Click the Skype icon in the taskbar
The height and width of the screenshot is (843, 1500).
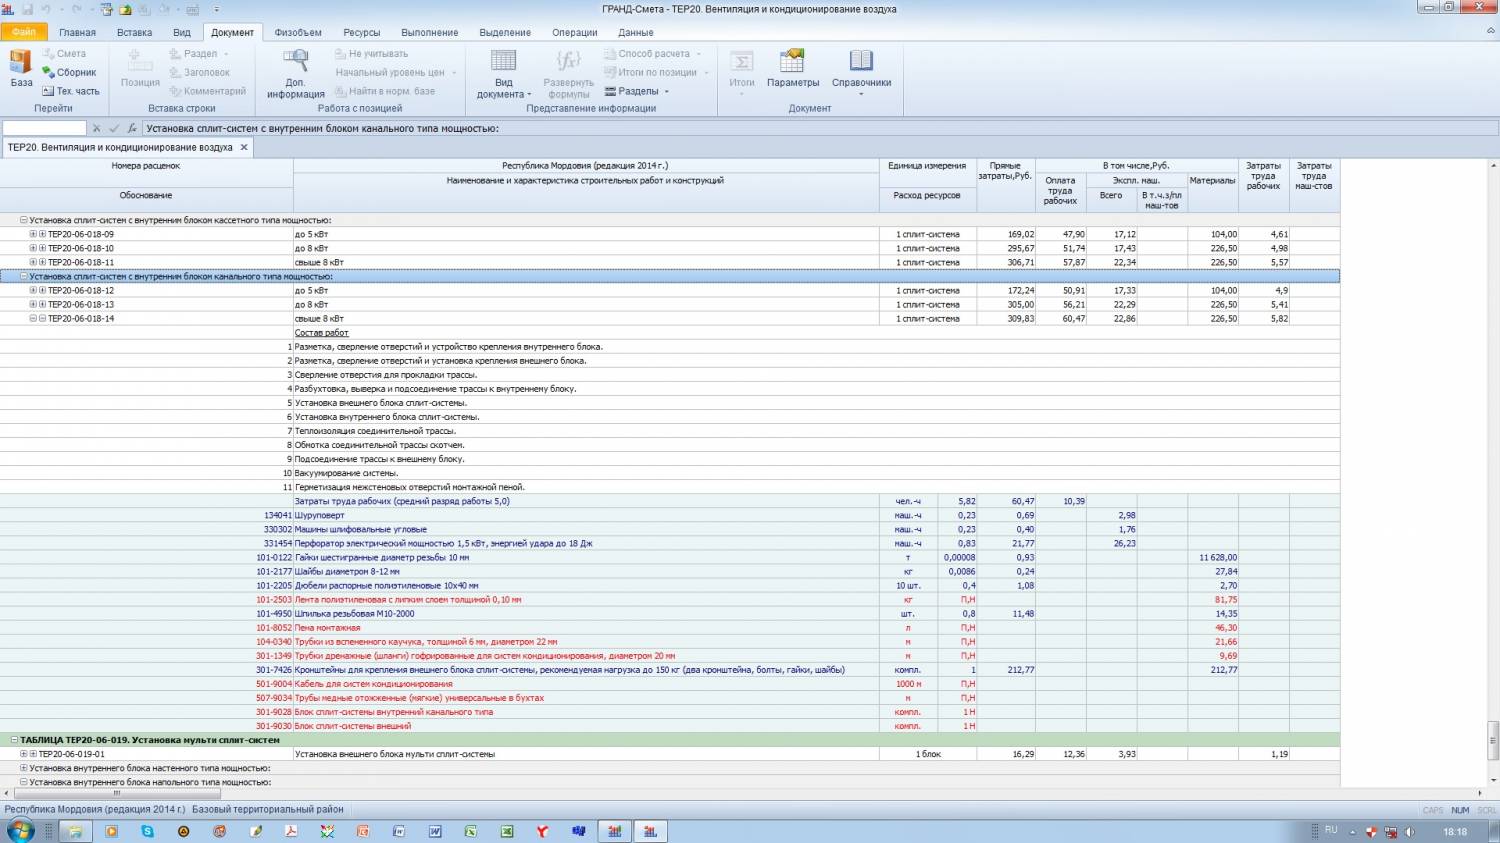tap(148, 831)
